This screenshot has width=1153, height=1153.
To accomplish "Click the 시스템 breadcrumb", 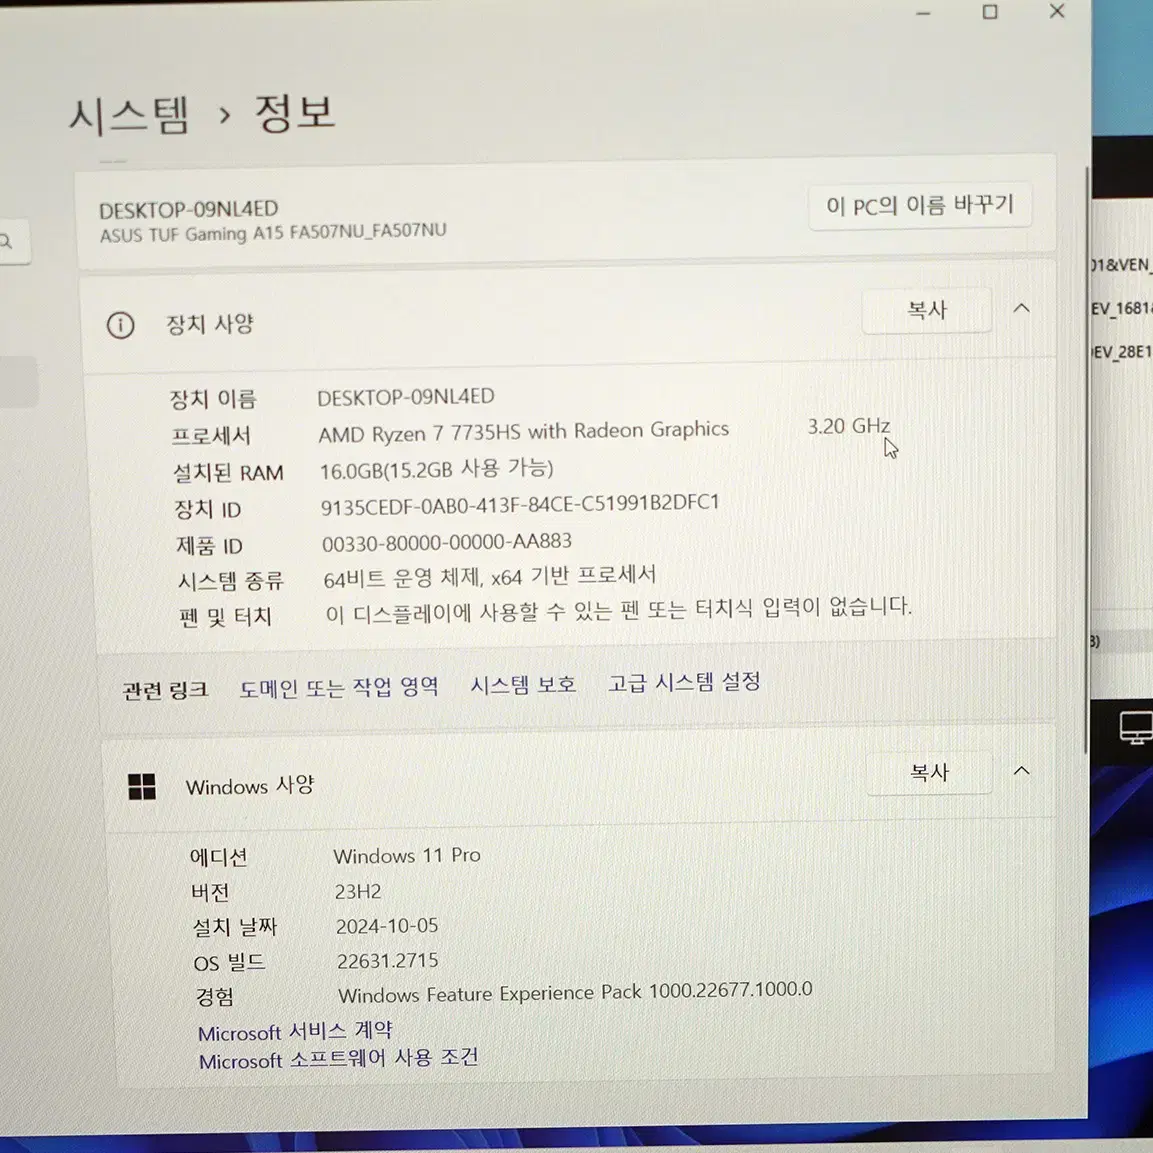I will 129,115.
